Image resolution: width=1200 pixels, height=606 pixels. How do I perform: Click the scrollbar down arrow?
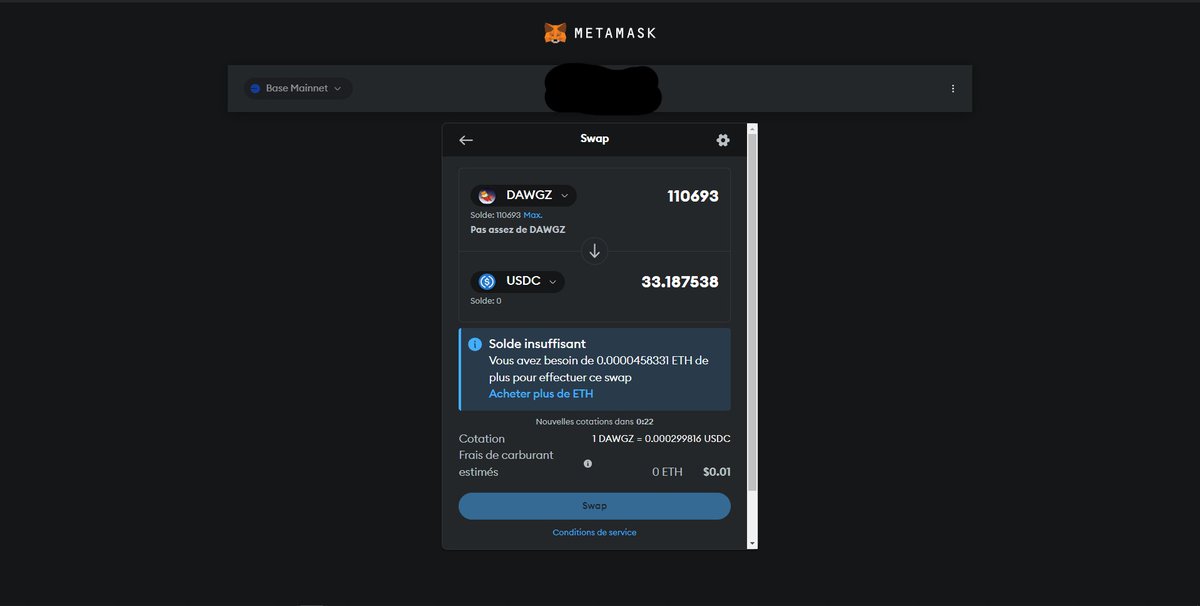click(x=752, y=543)
